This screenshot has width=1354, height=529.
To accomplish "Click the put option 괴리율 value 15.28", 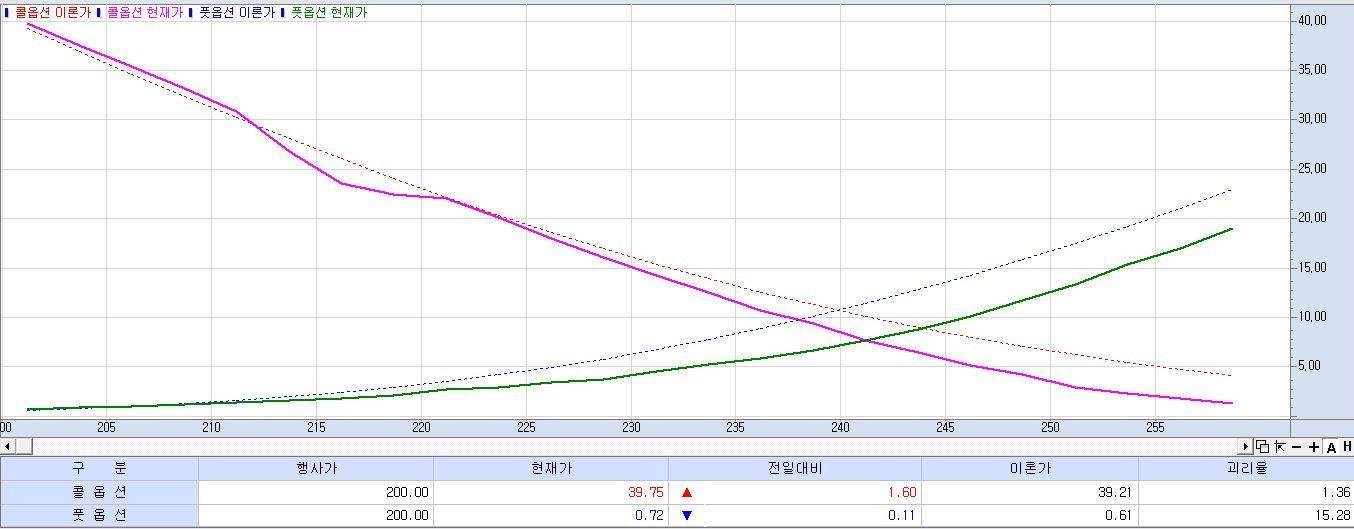I will click(1334, 516).
